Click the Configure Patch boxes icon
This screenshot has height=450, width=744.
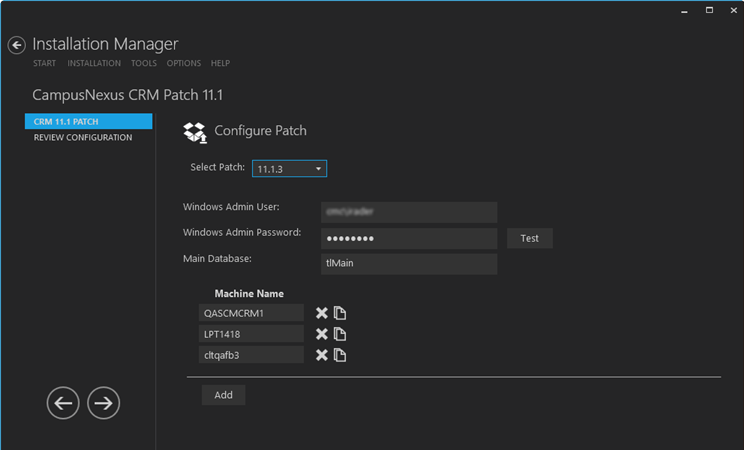(195, 132)
